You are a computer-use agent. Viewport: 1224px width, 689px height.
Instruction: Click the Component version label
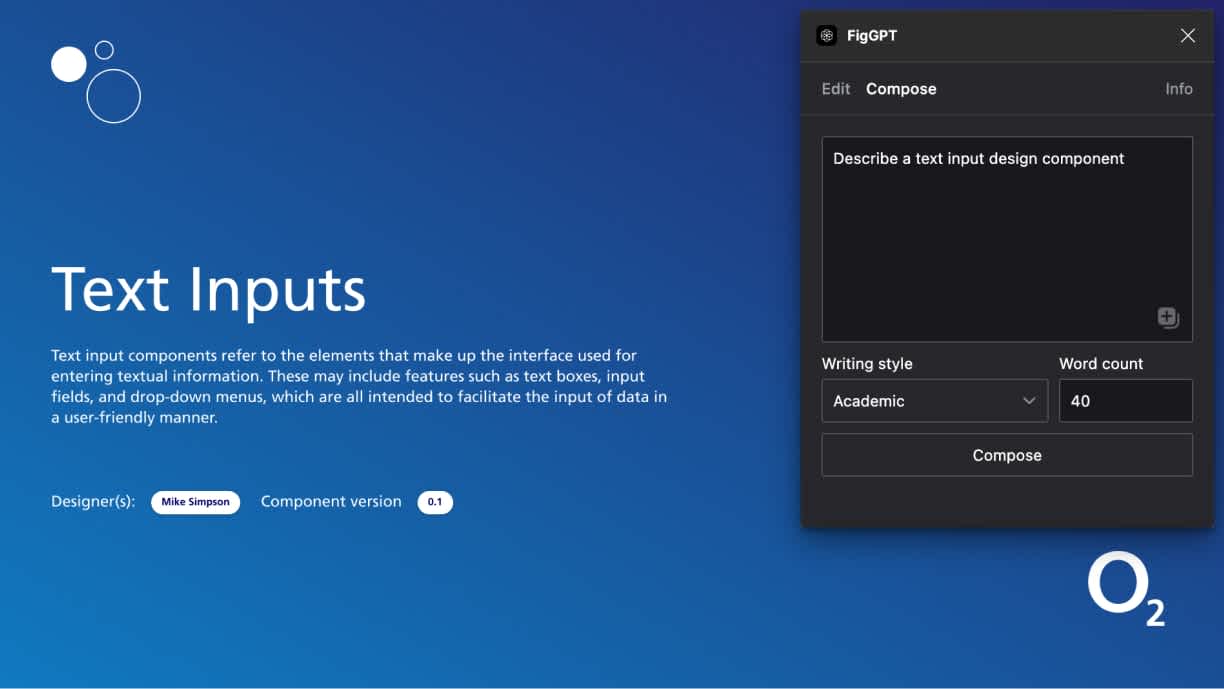point(331,502)
